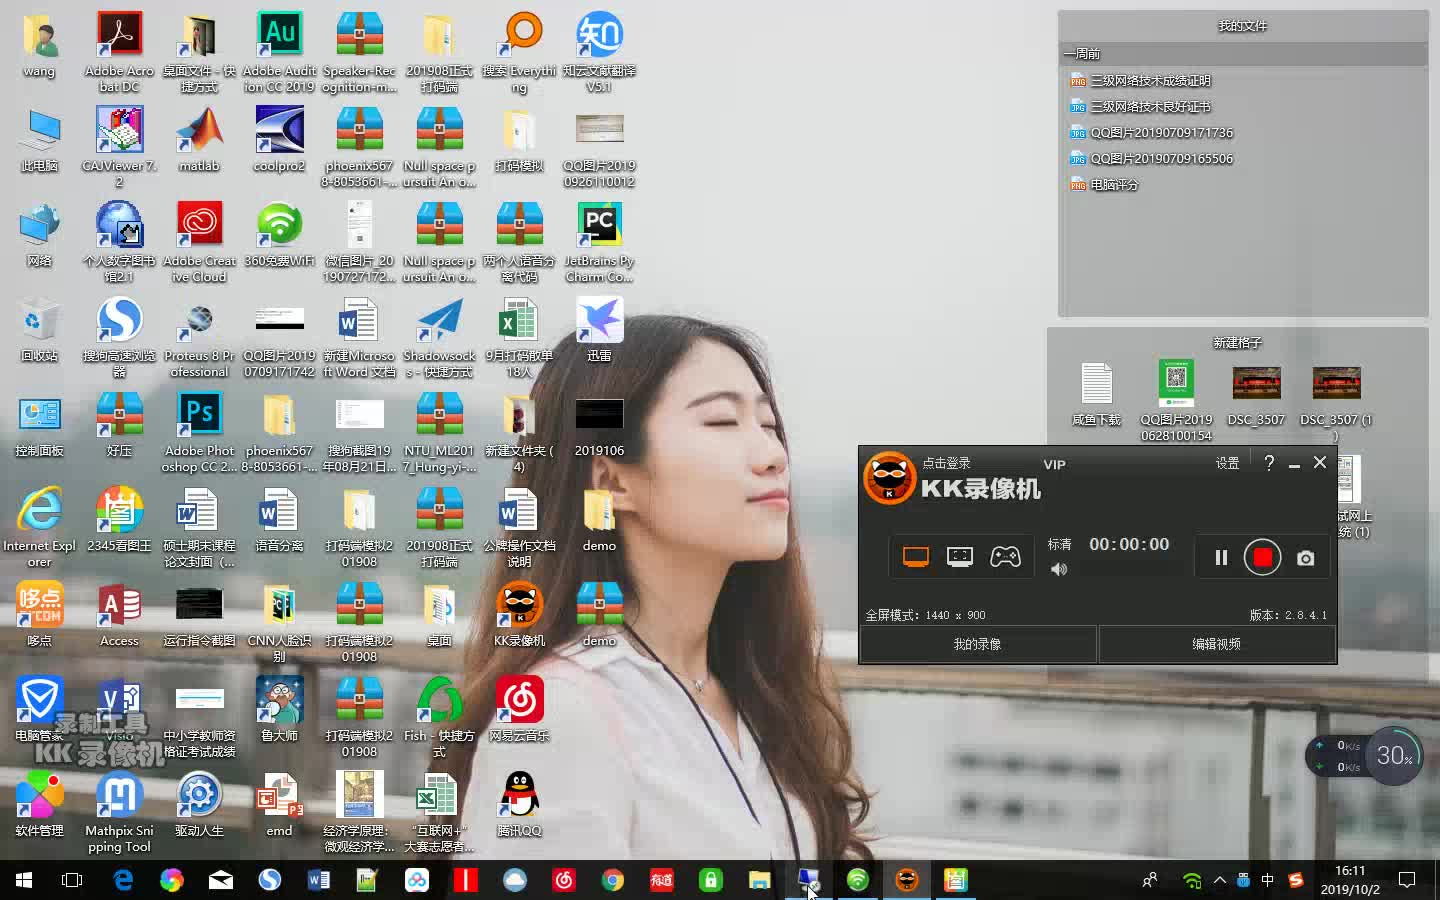Open the KK录像机 desktop shortcut
The image size is (1440, 900).
pos(519,614)
